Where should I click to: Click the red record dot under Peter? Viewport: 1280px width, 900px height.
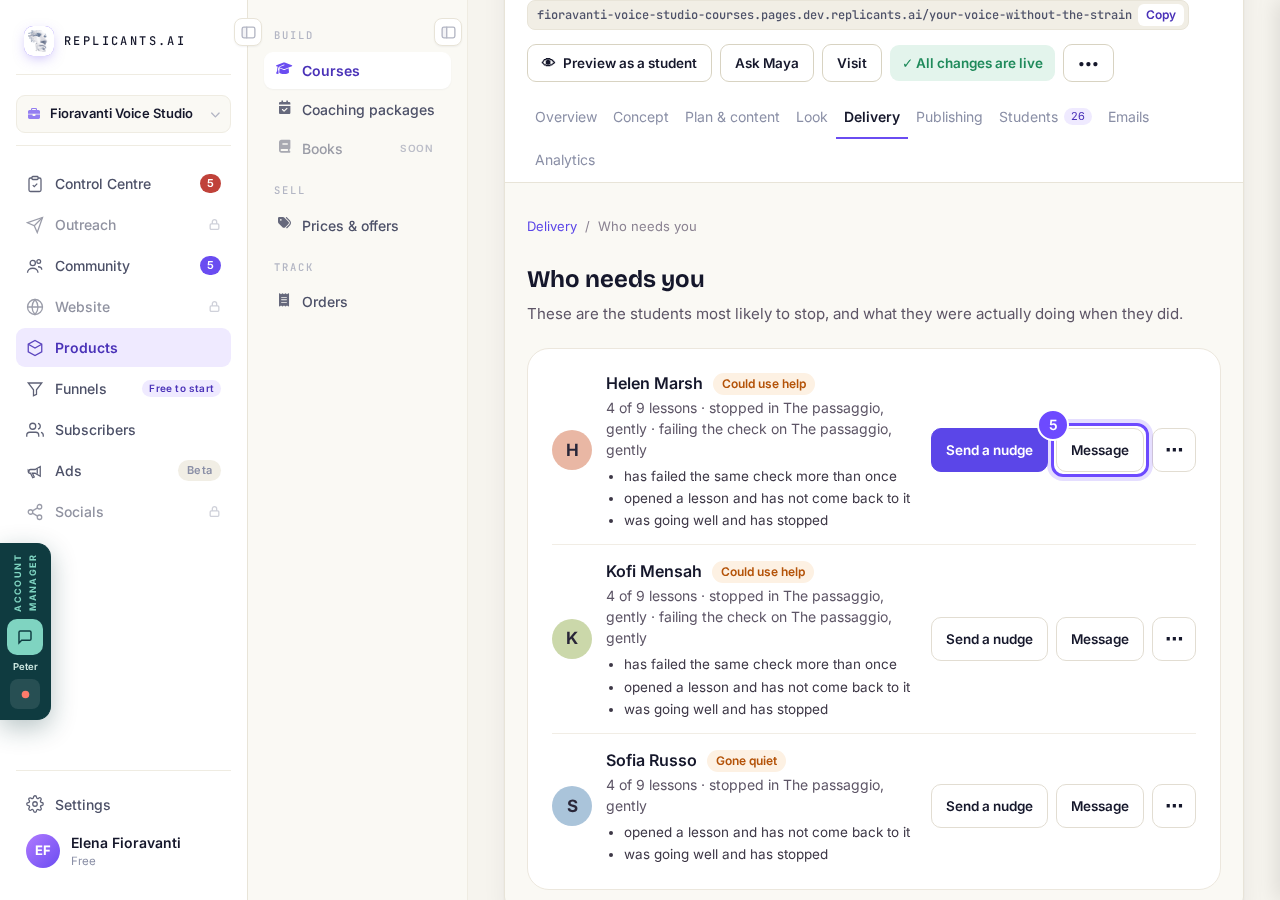click(x=25, y=694)
